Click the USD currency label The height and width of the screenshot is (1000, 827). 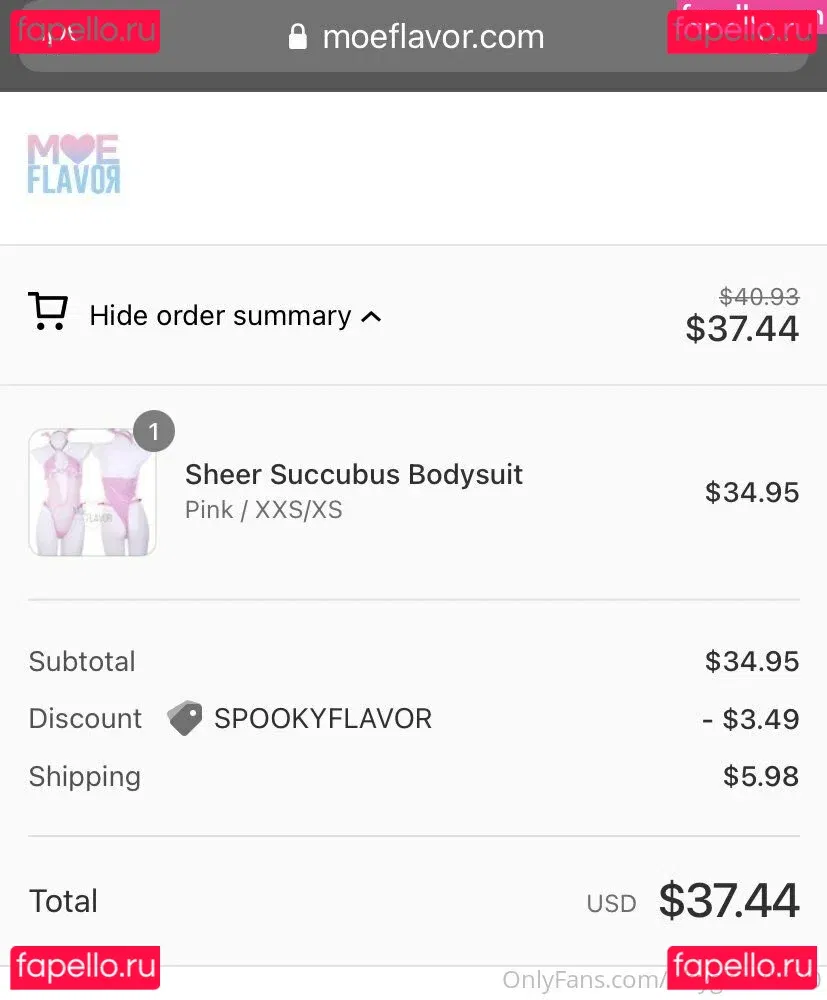point(611,903)
